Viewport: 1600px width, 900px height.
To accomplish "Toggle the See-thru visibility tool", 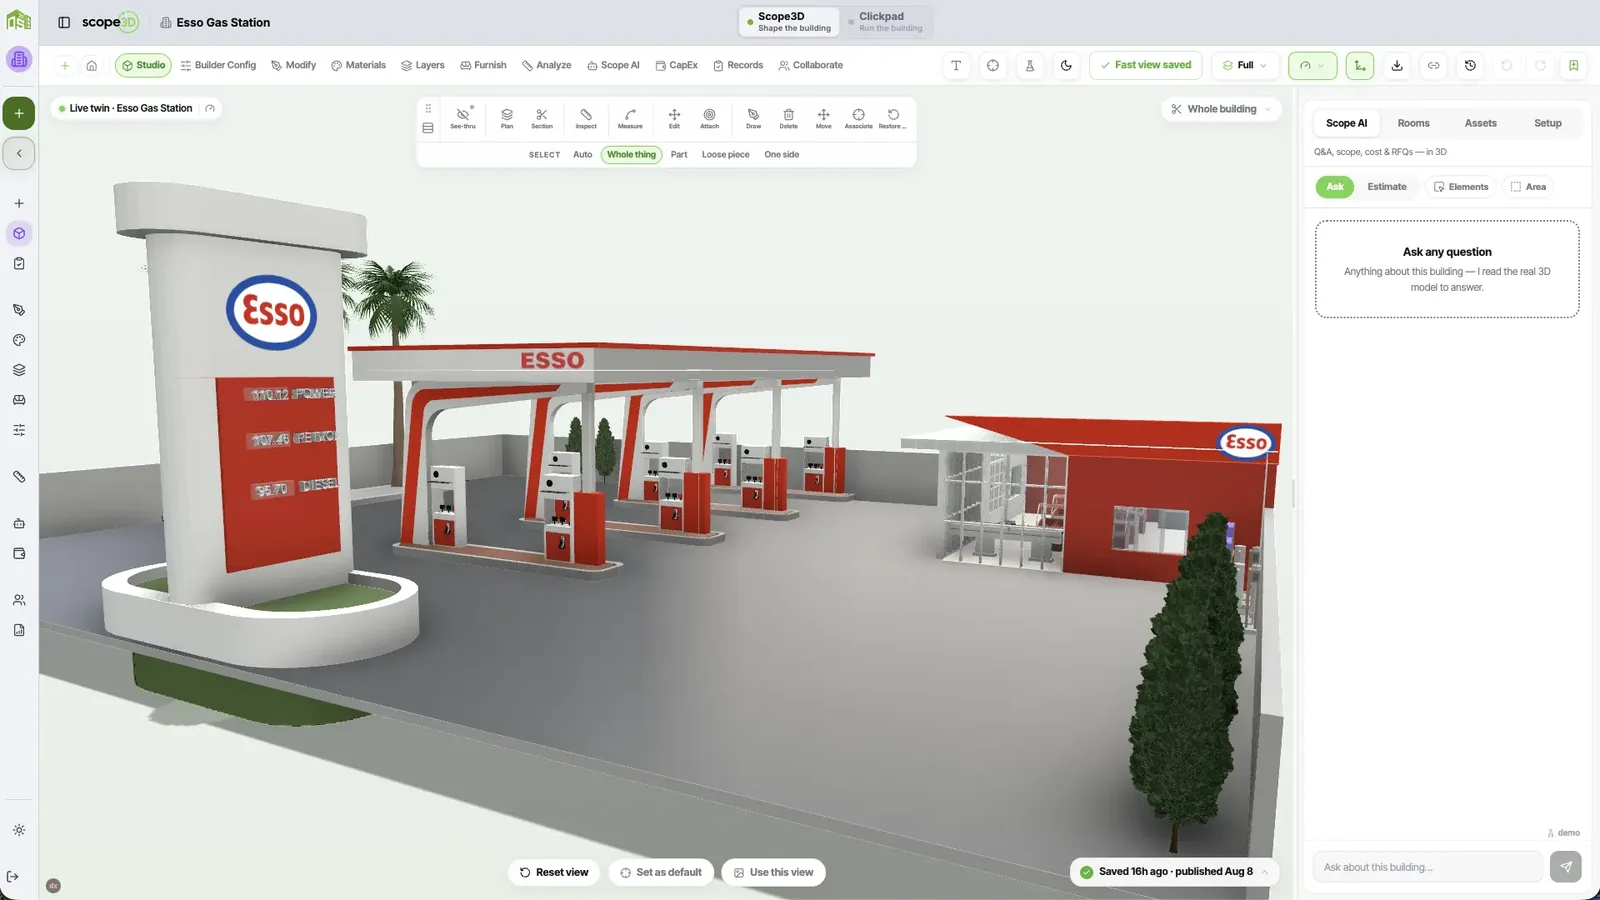I will click(463, 118).
